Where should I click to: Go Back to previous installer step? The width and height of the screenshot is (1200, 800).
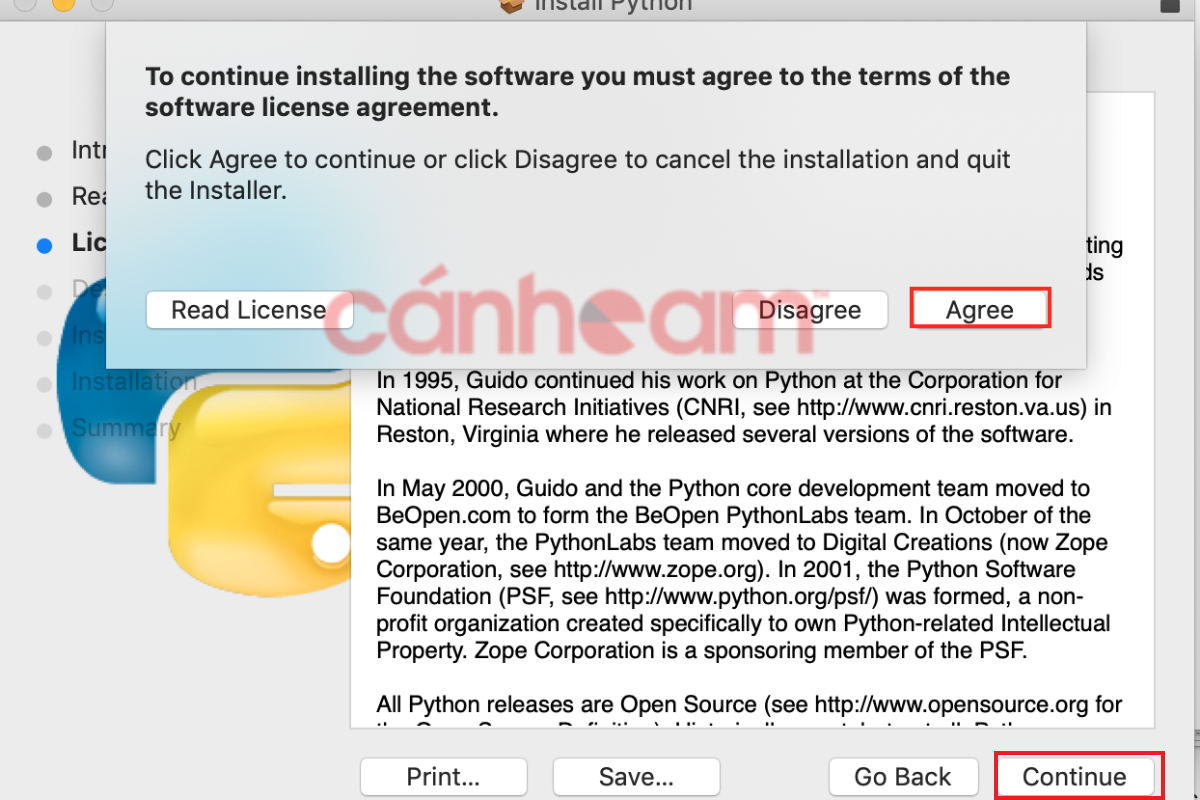[x=903, y=776]
